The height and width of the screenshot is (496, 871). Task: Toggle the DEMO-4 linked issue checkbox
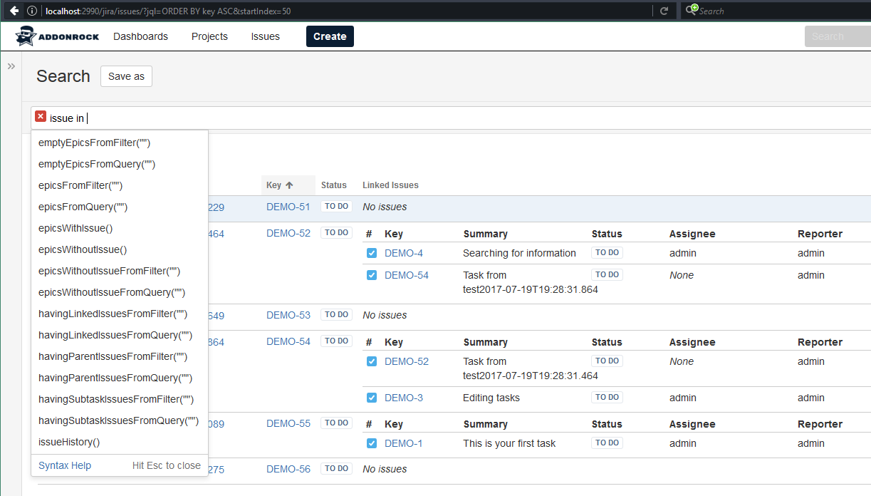click(372, 253)
